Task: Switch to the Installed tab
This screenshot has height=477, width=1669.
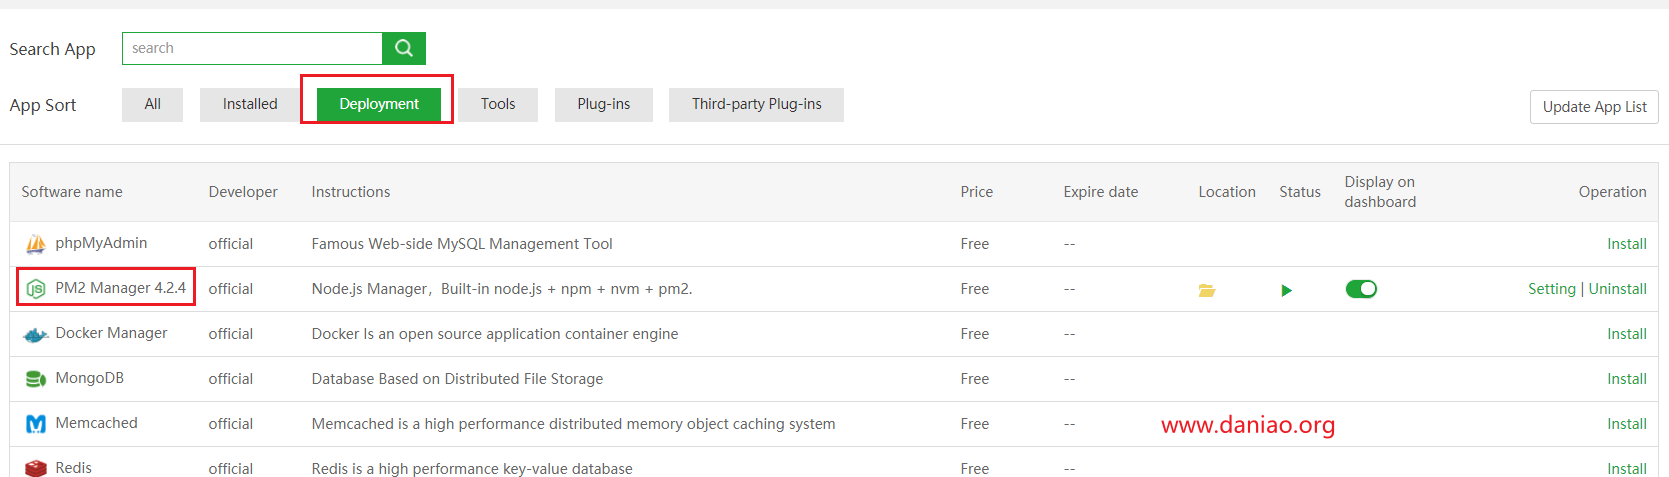Action: click(x=250, y=104)
